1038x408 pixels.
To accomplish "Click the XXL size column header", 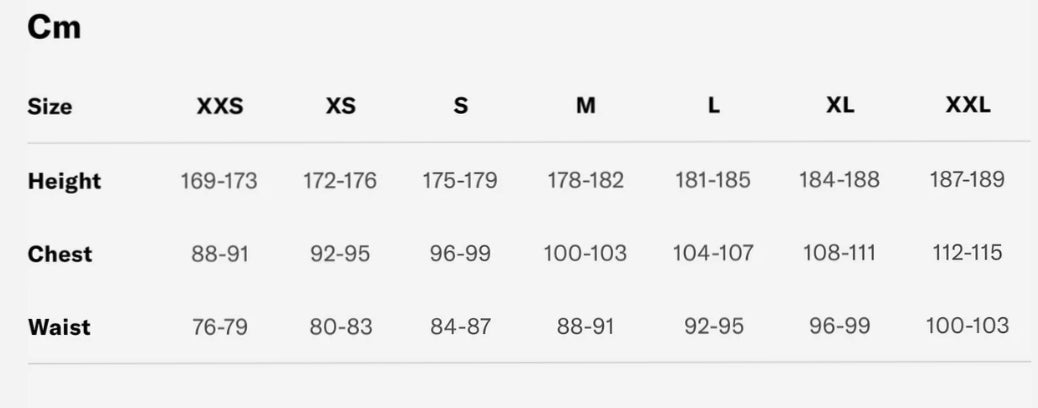I will (x=968, y=106).
